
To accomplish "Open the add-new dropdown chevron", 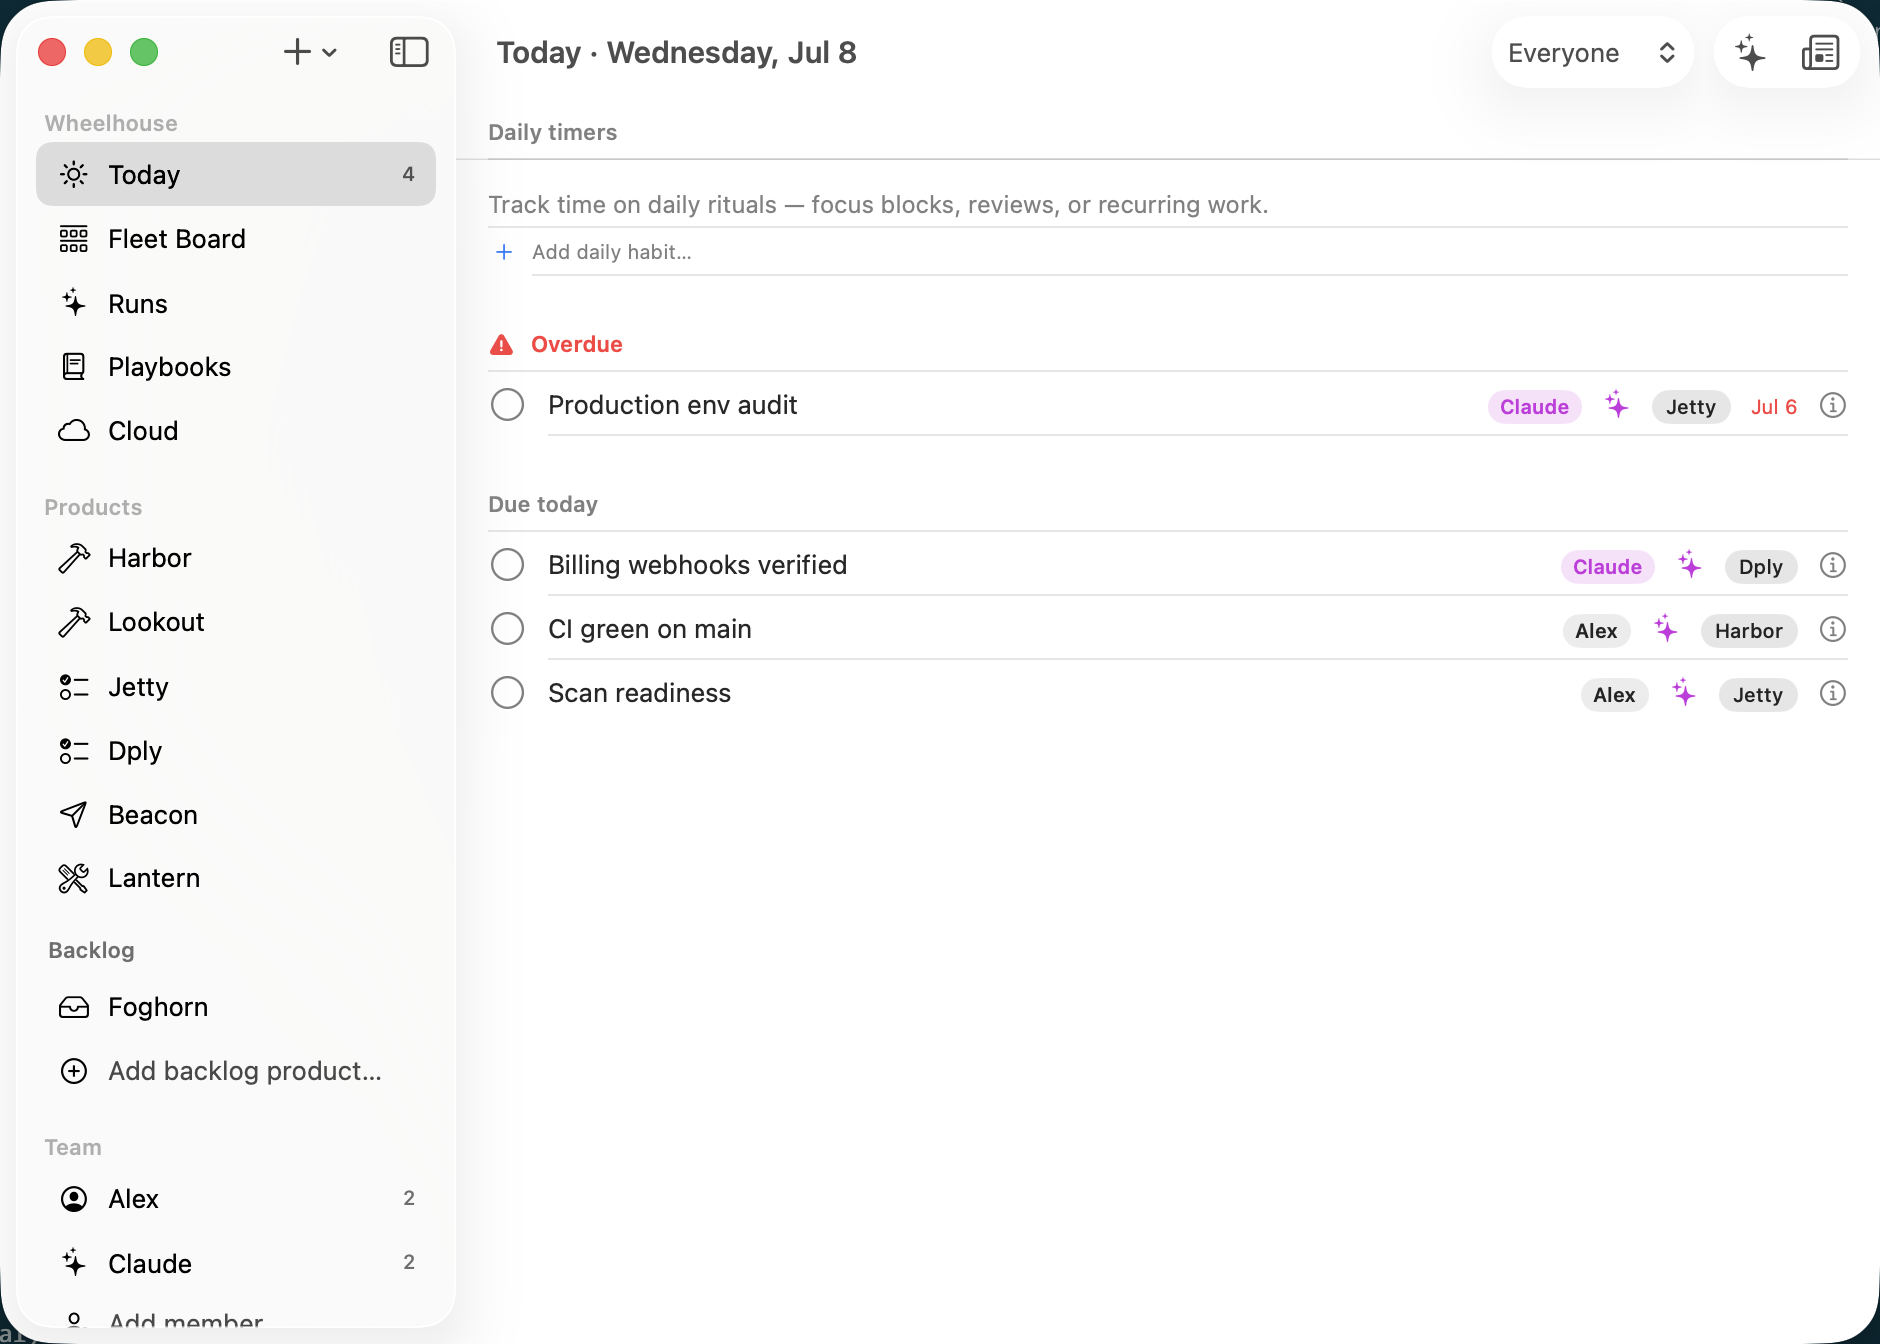I will (x=330, y=53).
